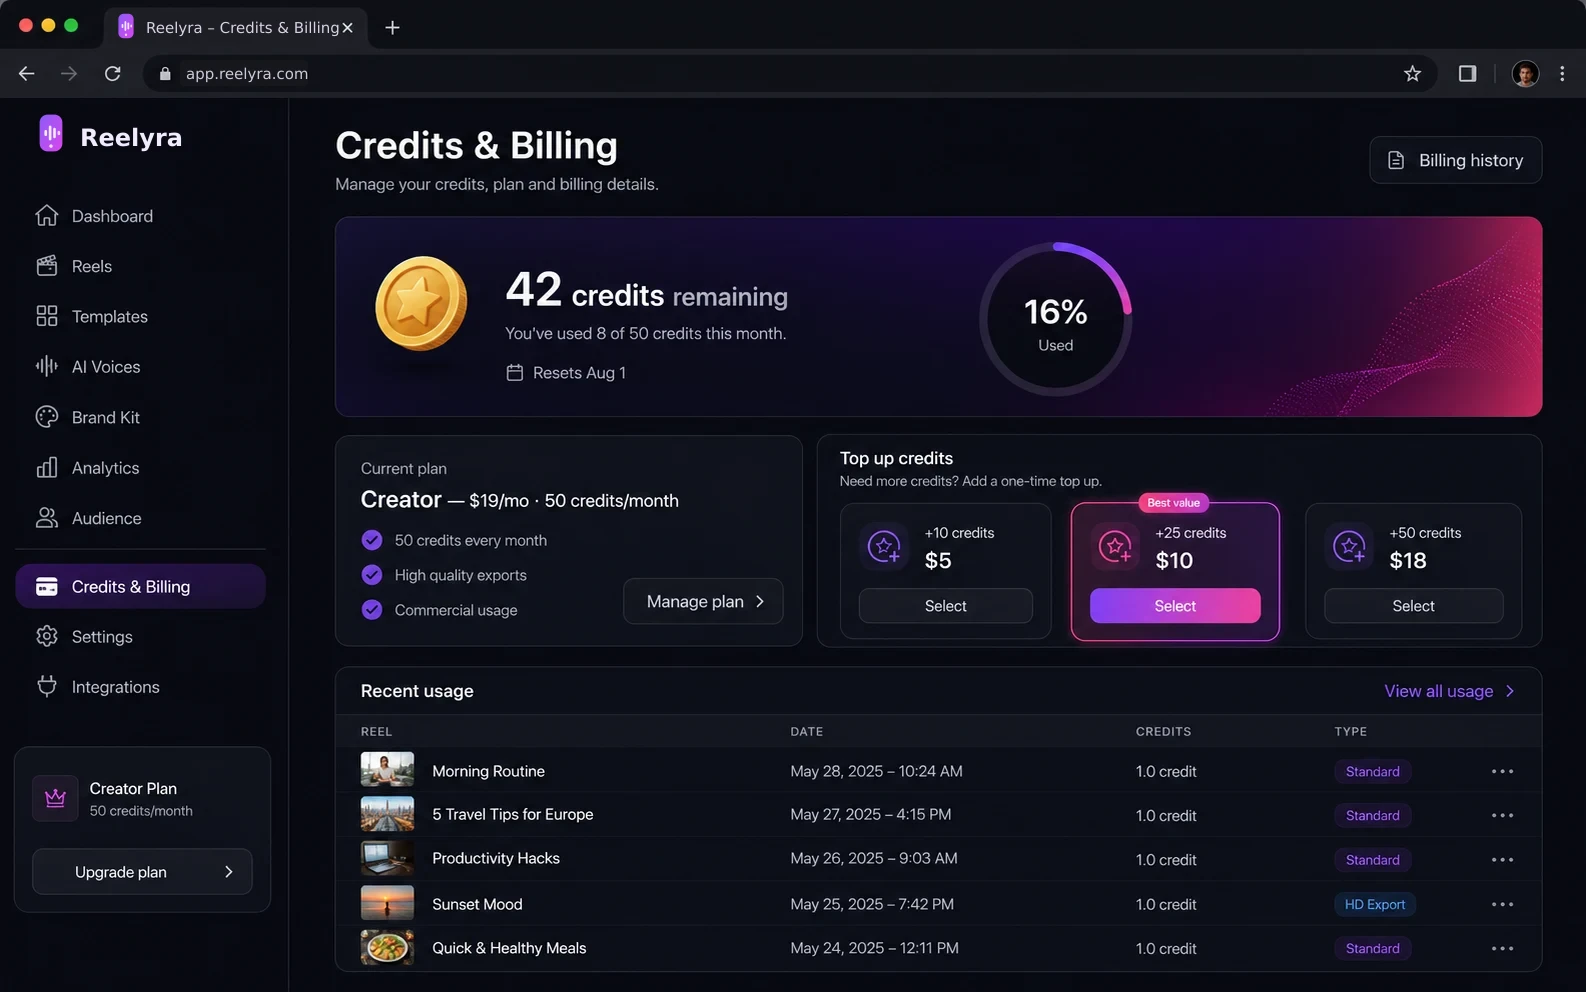Screen dimensions: 1586x992
Task: Click the Reelyra logo icon
Action: pyautogui.click(x=51, y=133)
